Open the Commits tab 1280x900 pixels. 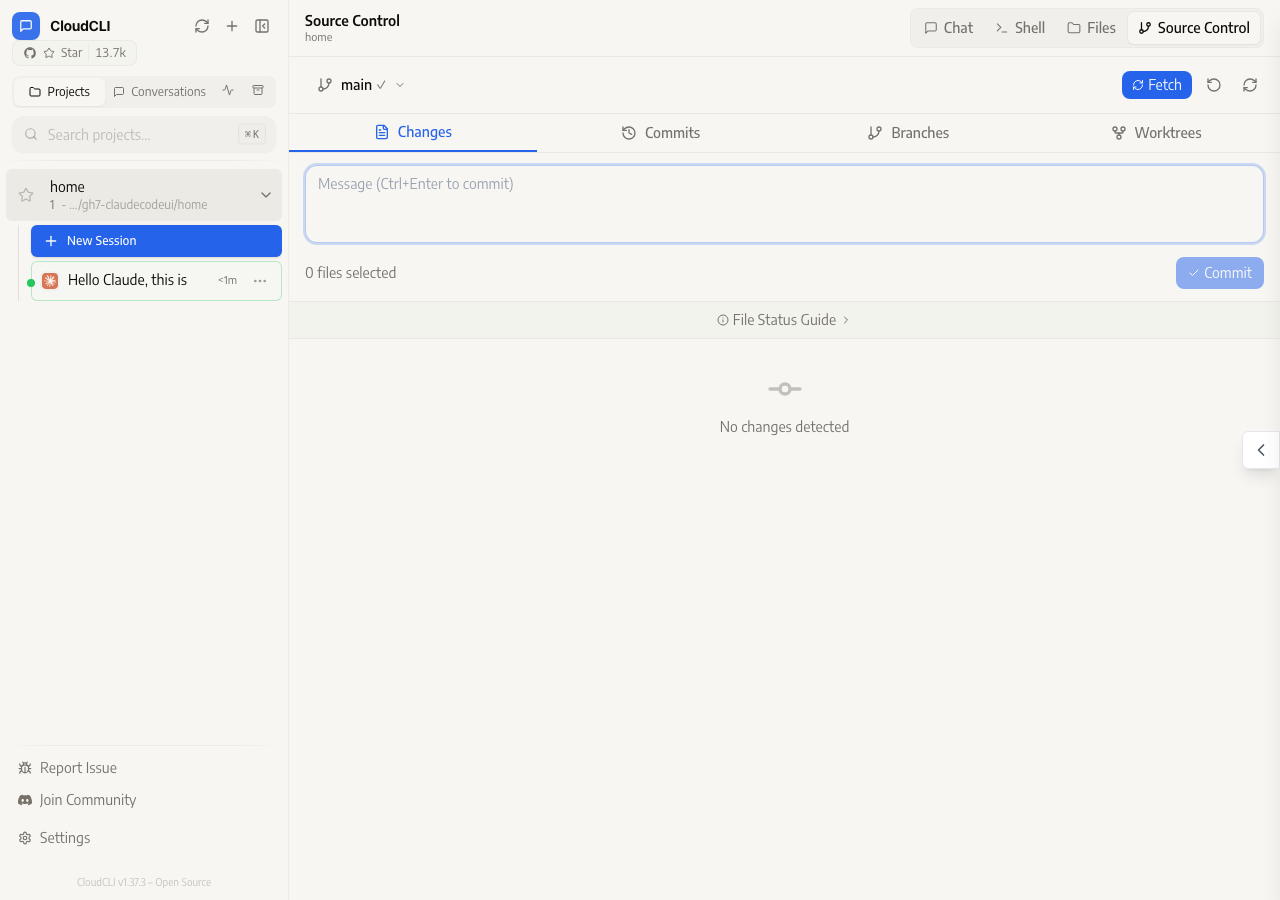click(661, 133)
